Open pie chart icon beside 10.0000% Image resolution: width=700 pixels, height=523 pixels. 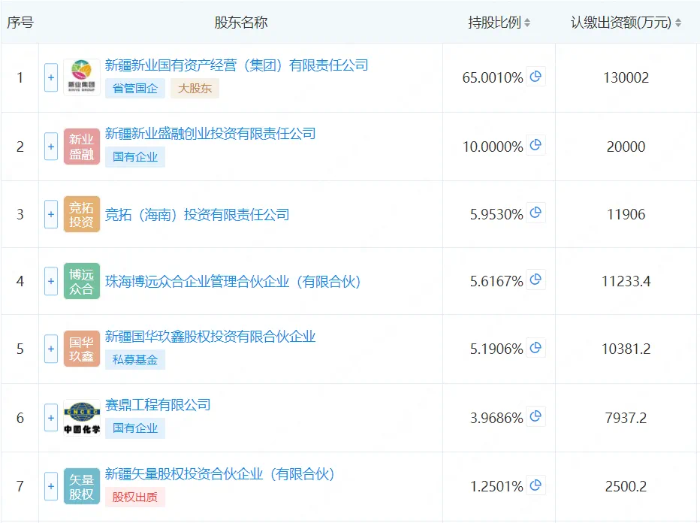pos(535,145)
